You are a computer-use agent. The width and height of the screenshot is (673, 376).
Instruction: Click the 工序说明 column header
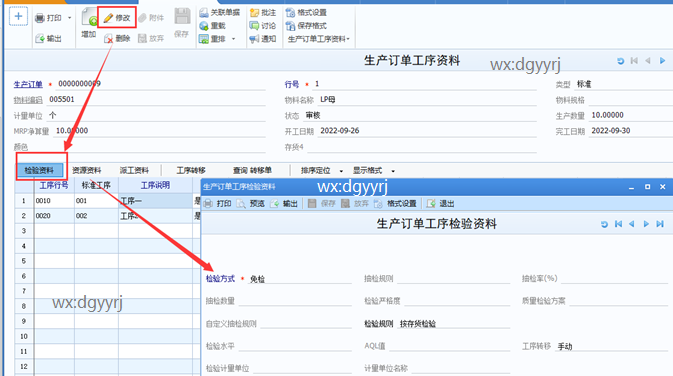[x=155, y=185]
